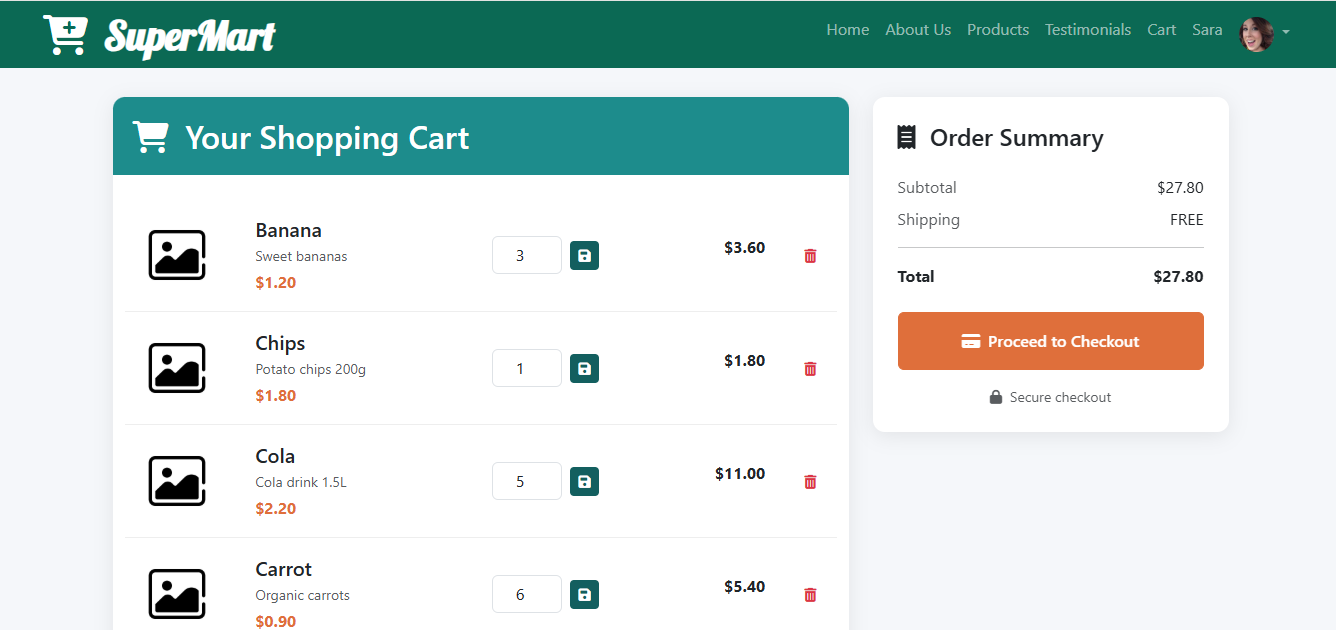Open Cart in the navigation bar
The height and width of the screenshot is (630, 1336).
[1161, 30]
